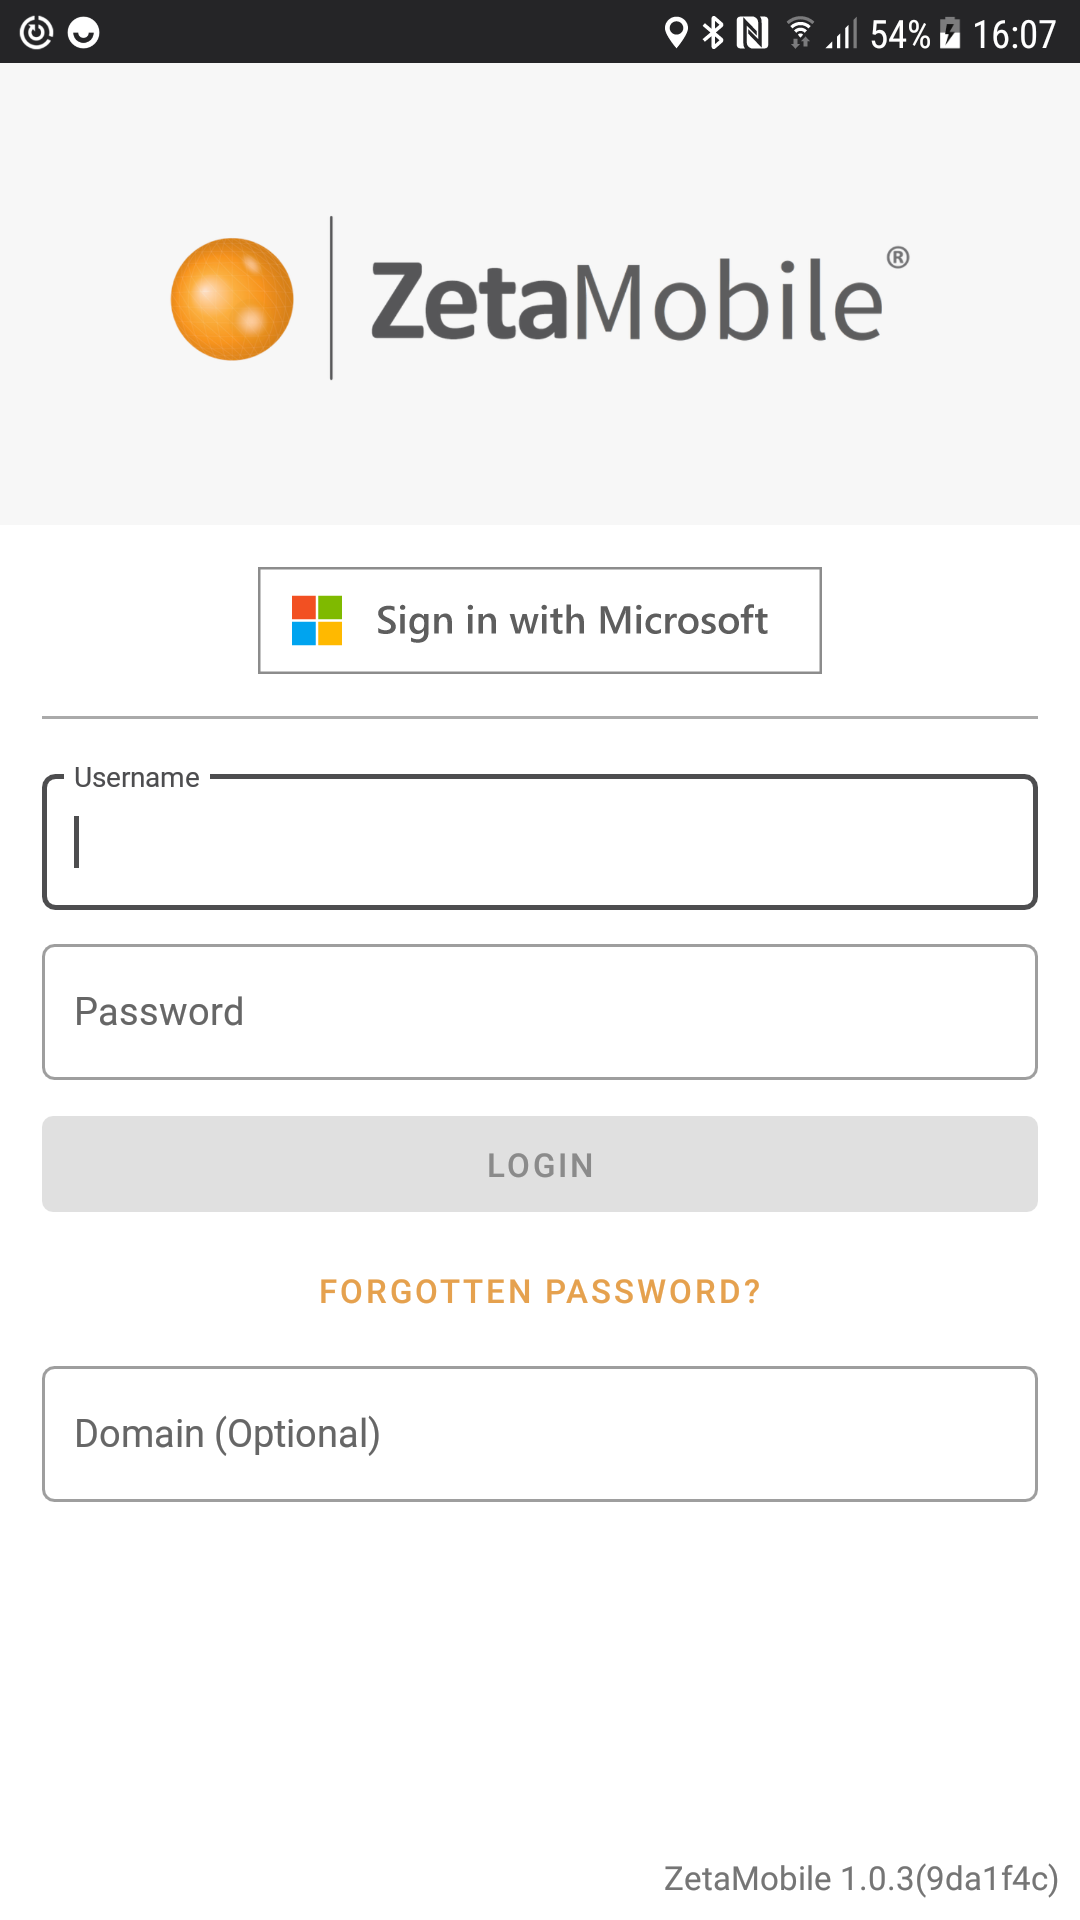The width and height of the screenshot is (1080, 1920).
Task: Tap the Microsoft four-color logo icon
Action: click(317, 620)
